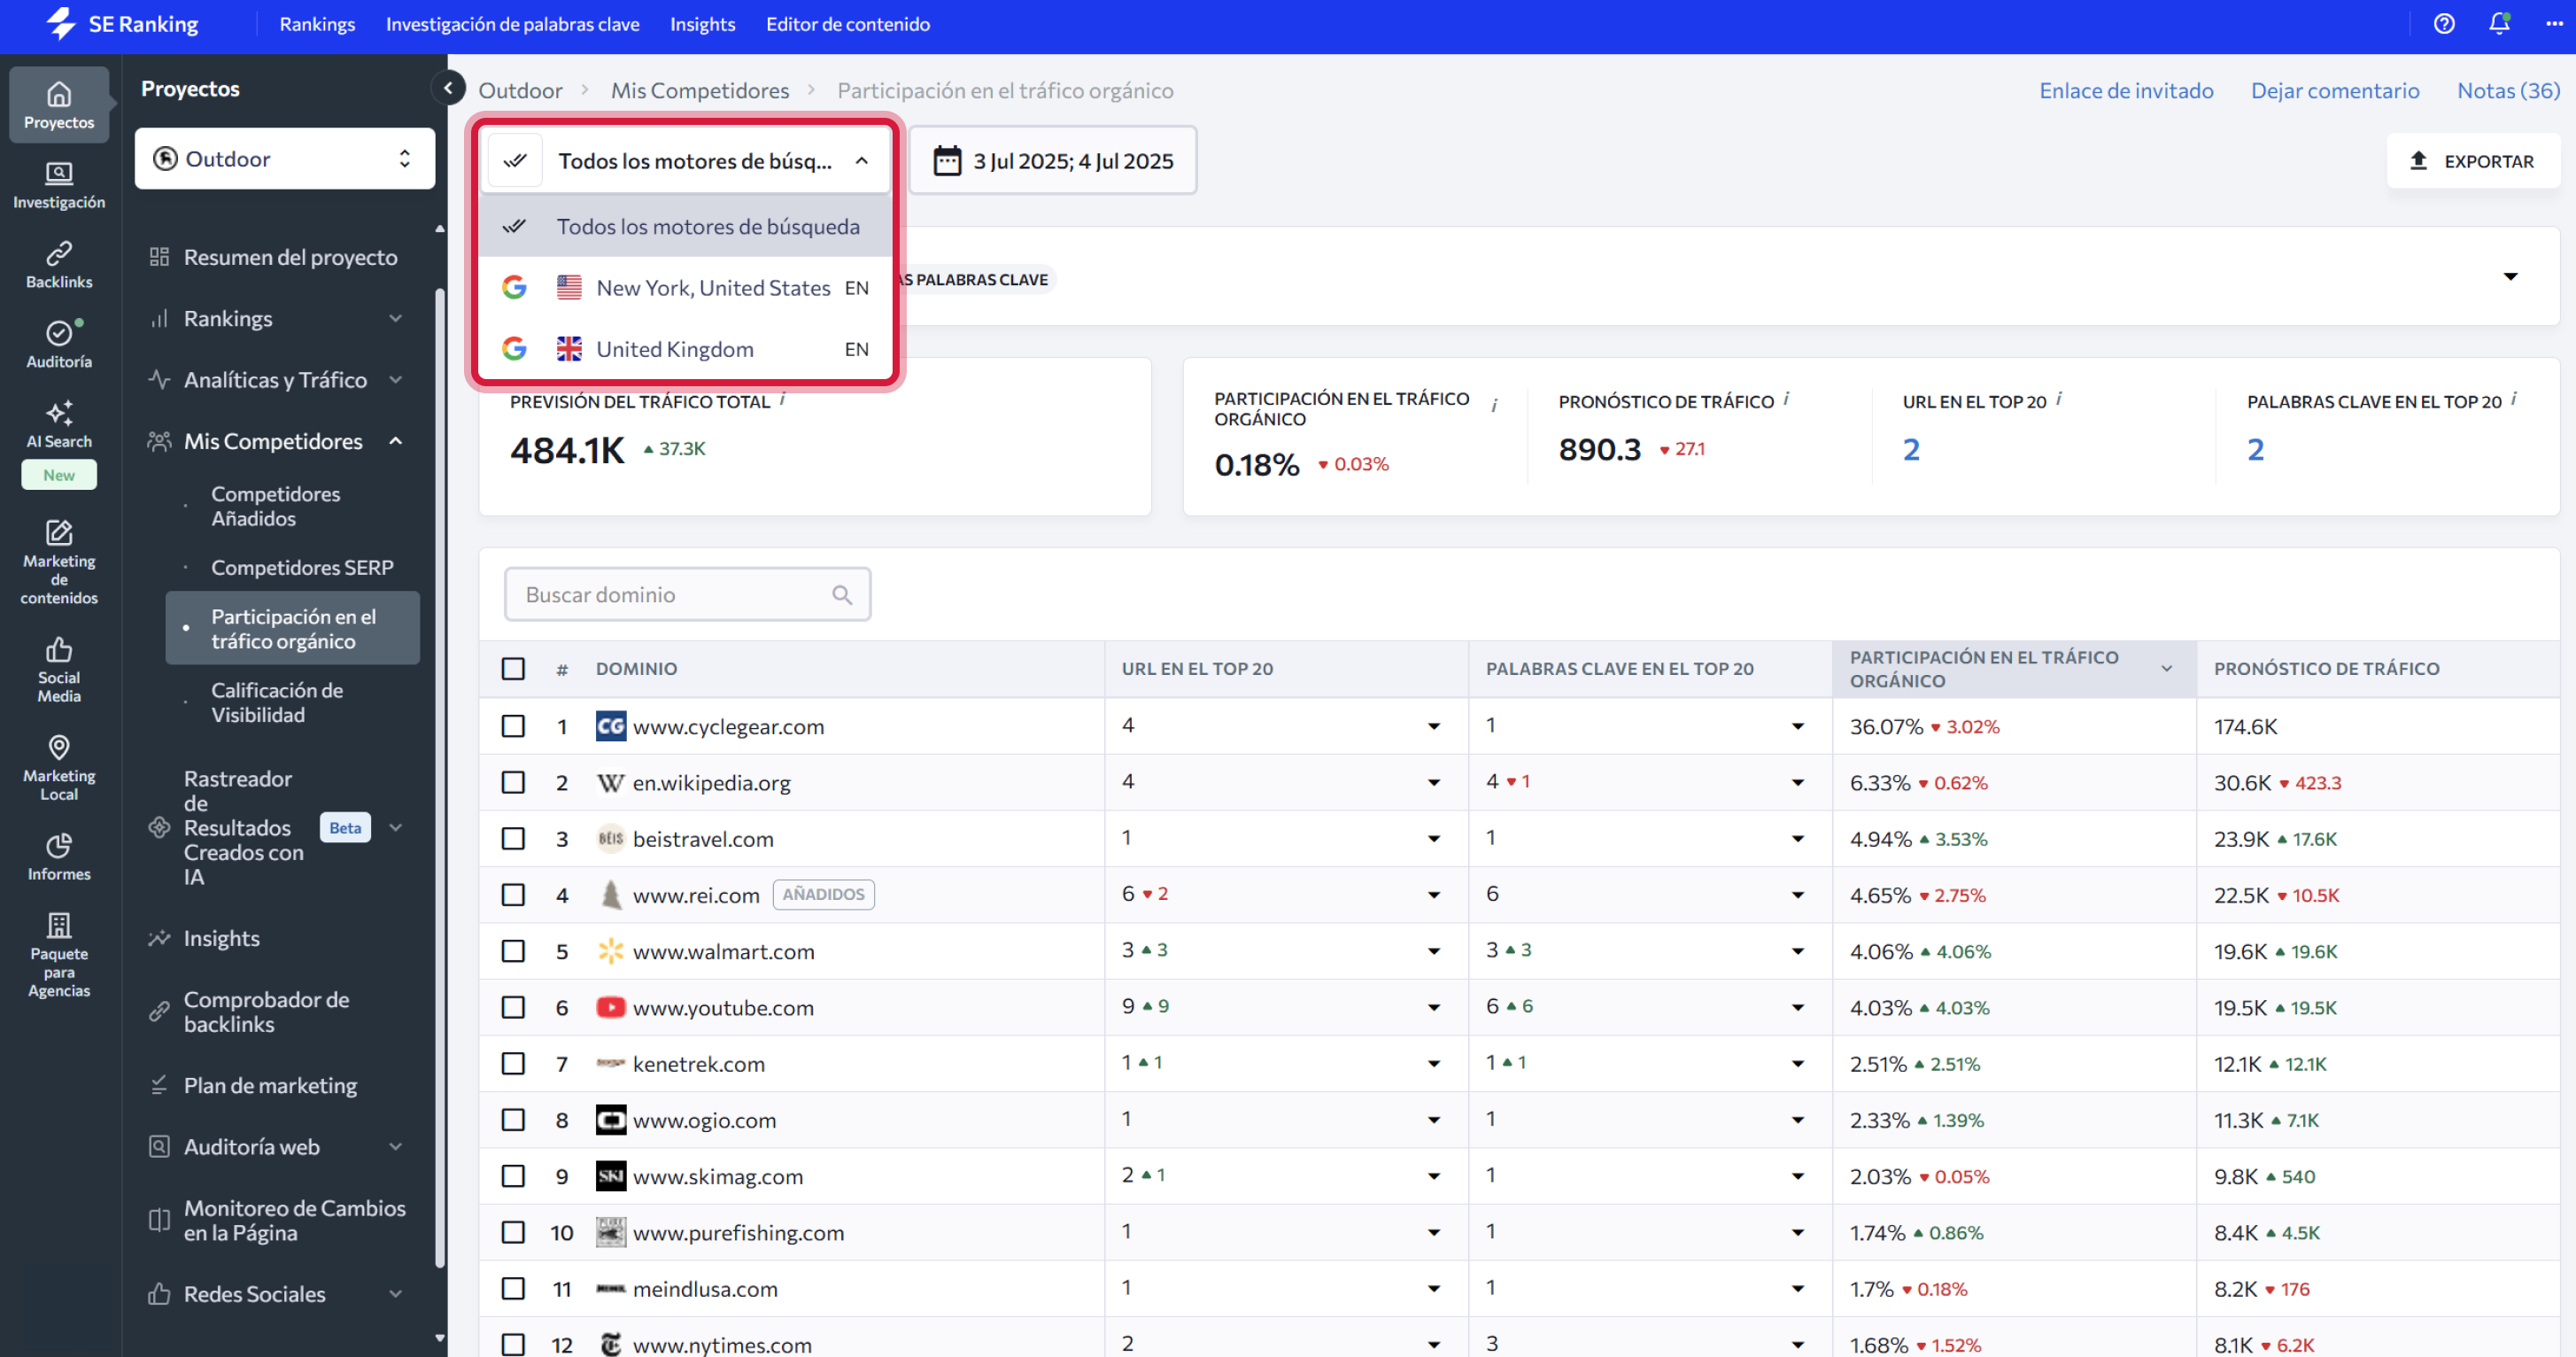
Task: Open the notifications bell icon
Action: (2498, 24)
